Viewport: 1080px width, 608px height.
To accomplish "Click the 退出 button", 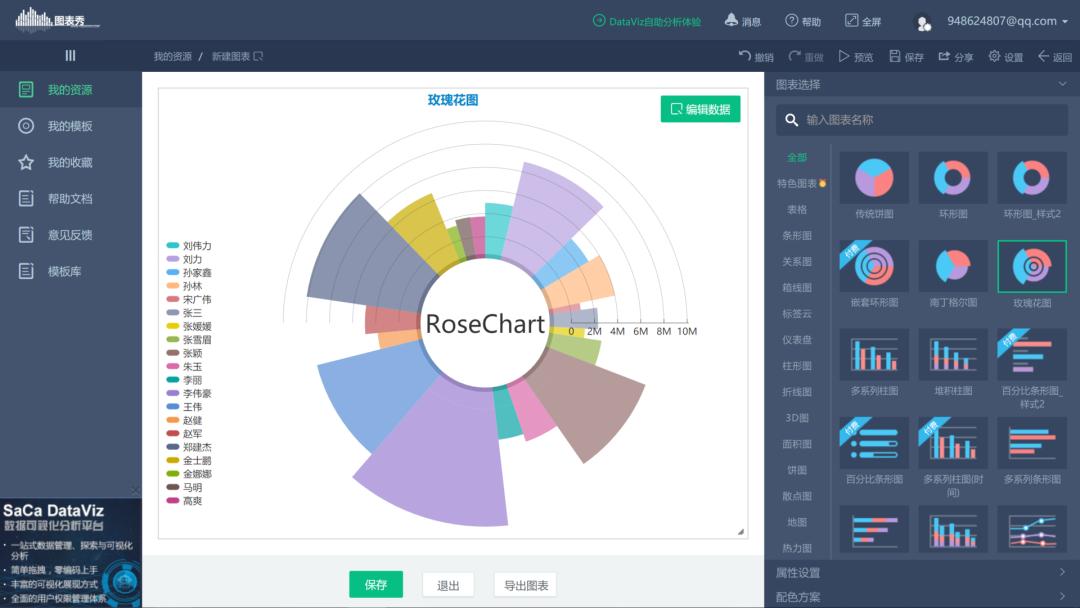I will [448, 585].
